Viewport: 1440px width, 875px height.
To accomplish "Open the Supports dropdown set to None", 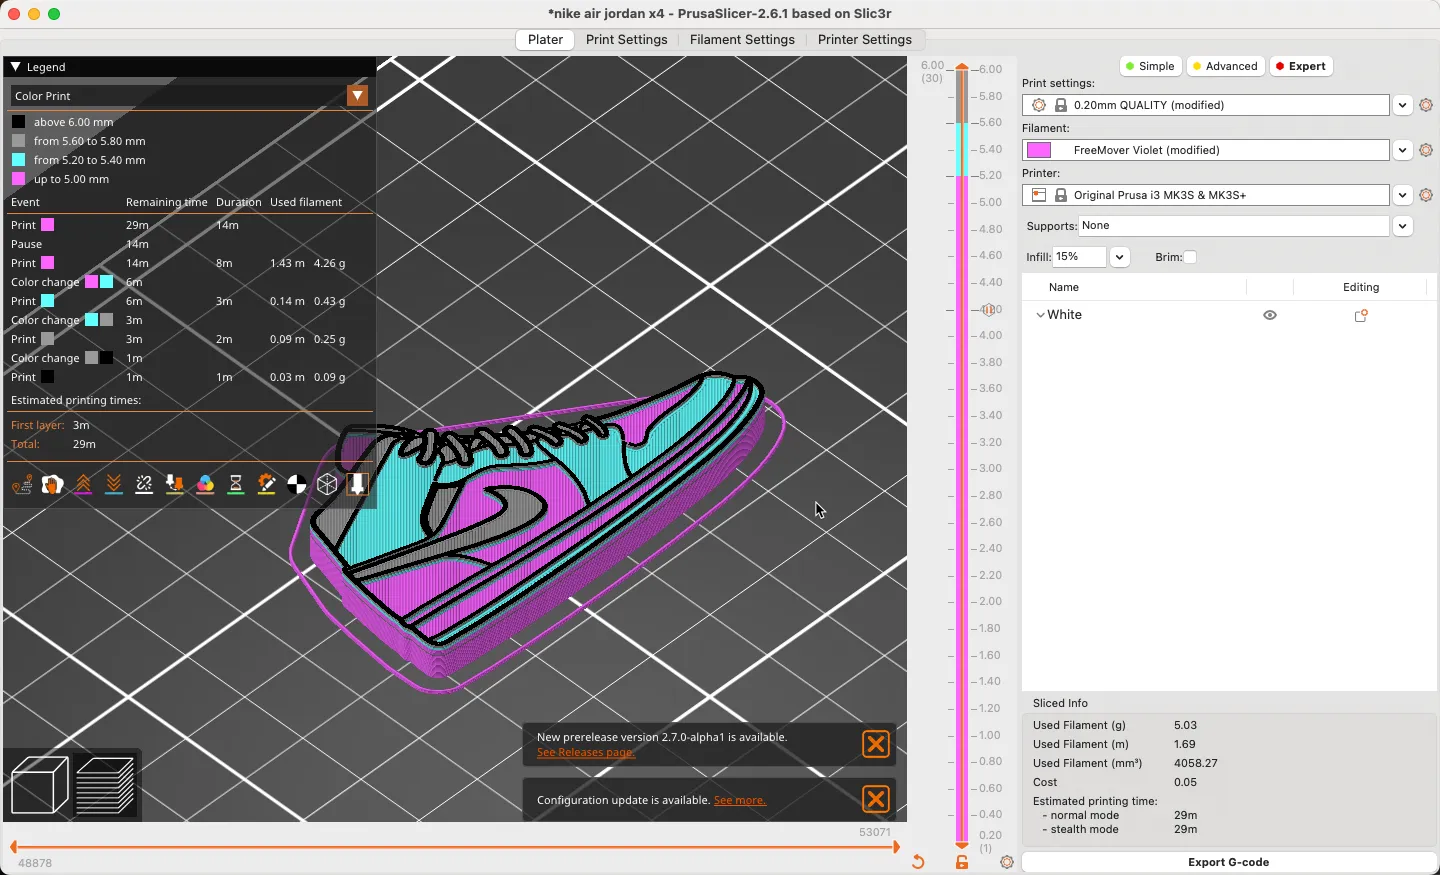I will (x=1402, y=226).
